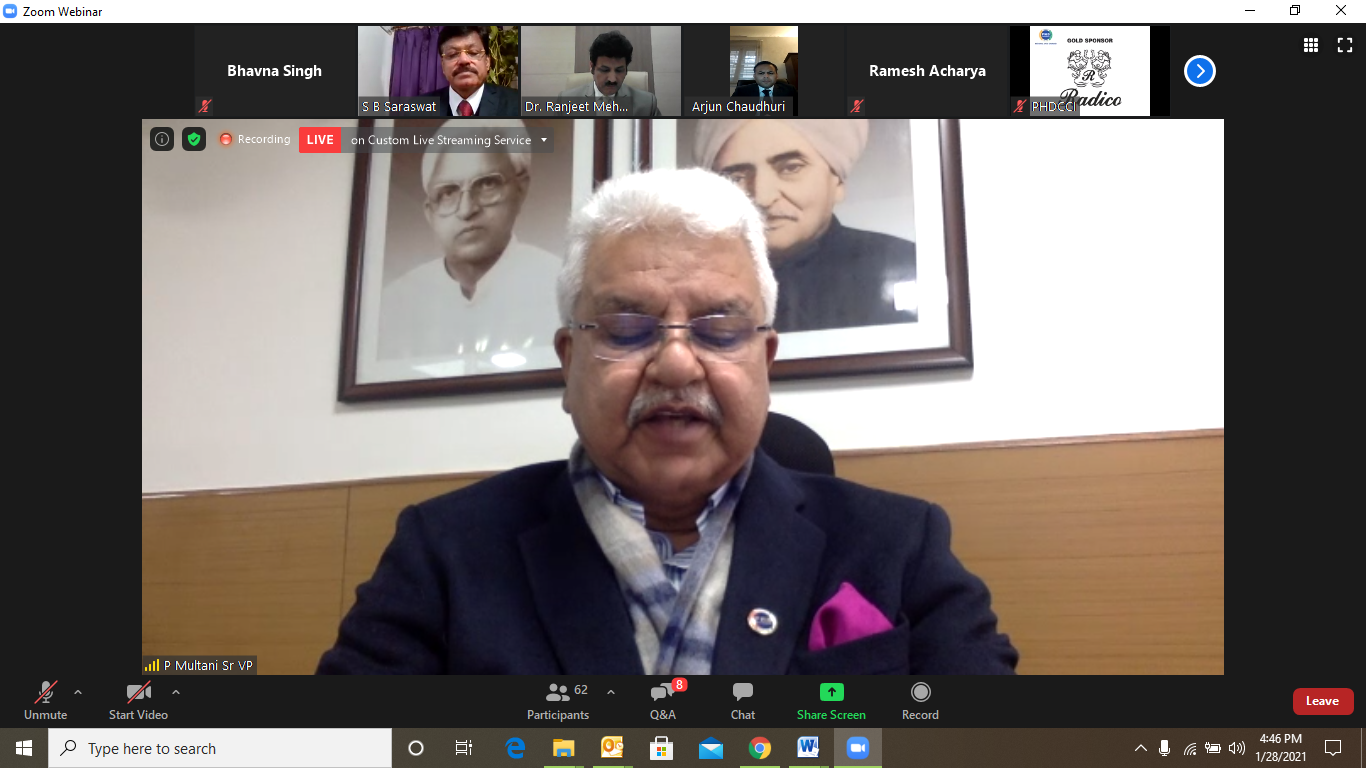
Task: Click the Share Screen icon
Action: click(x=831, y=692)
